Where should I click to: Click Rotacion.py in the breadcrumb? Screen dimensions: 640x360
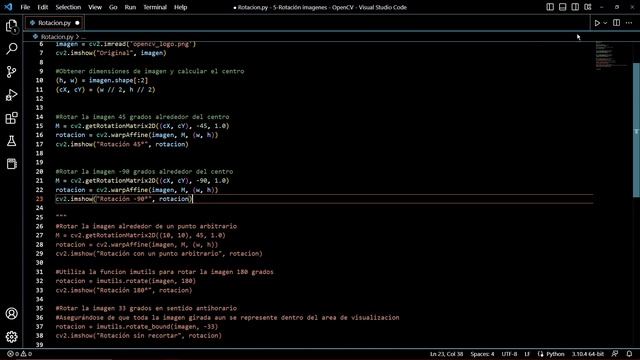[x=57, y=37]
